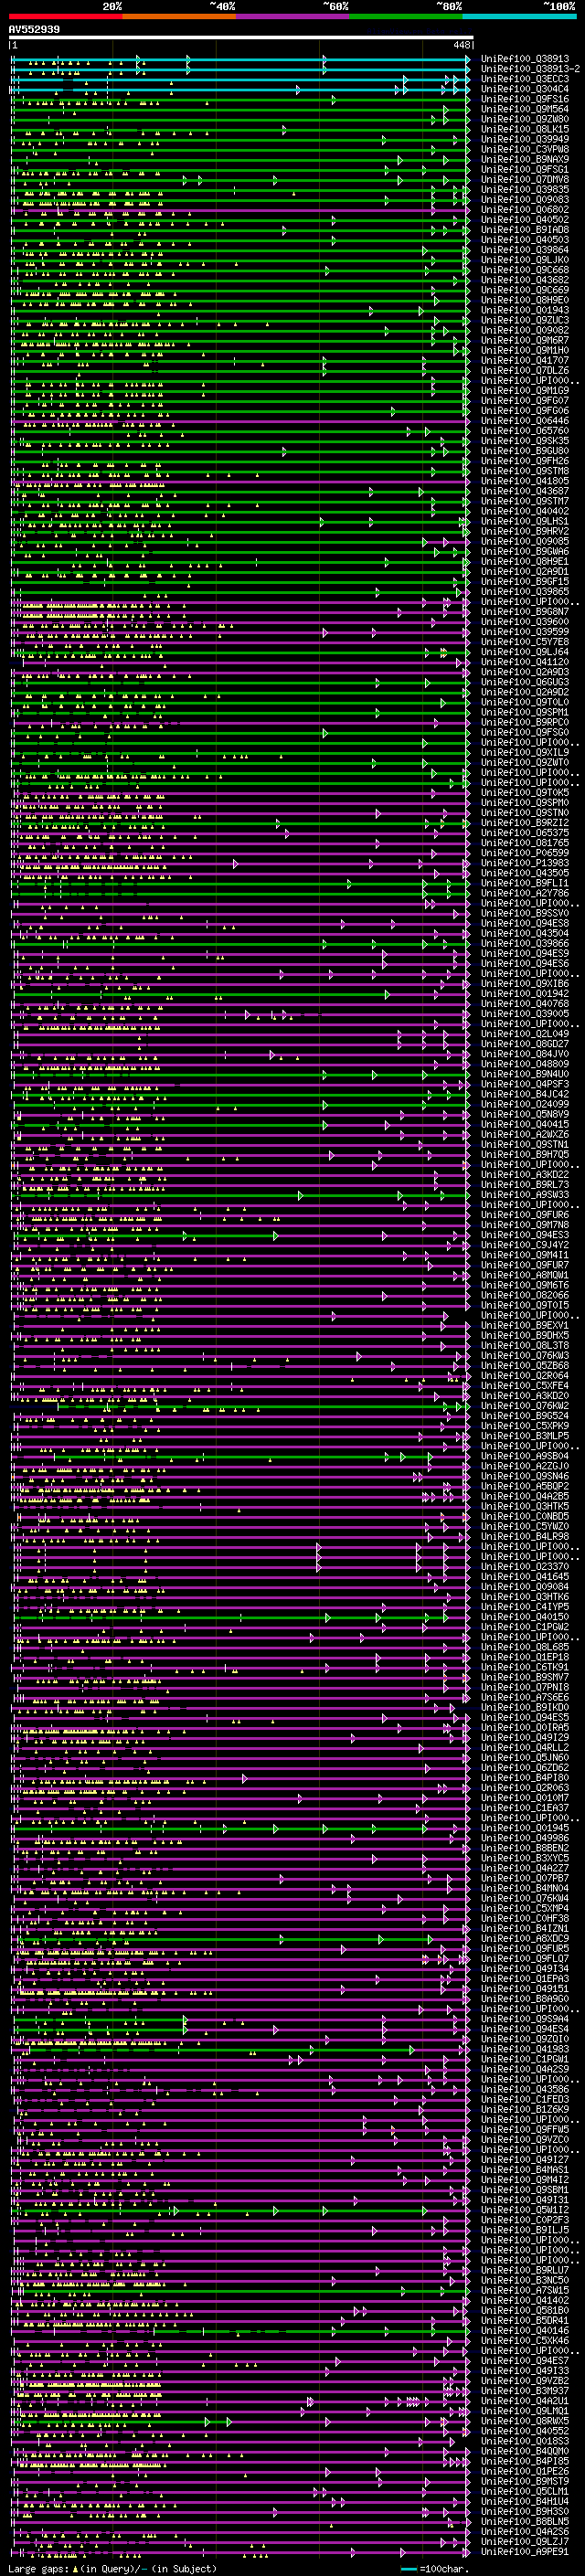This screenshot has width=585, height=2576.
Task: Select label UniRef100_B3M937
Action: pyautogui.click(x=525, y=2390)
